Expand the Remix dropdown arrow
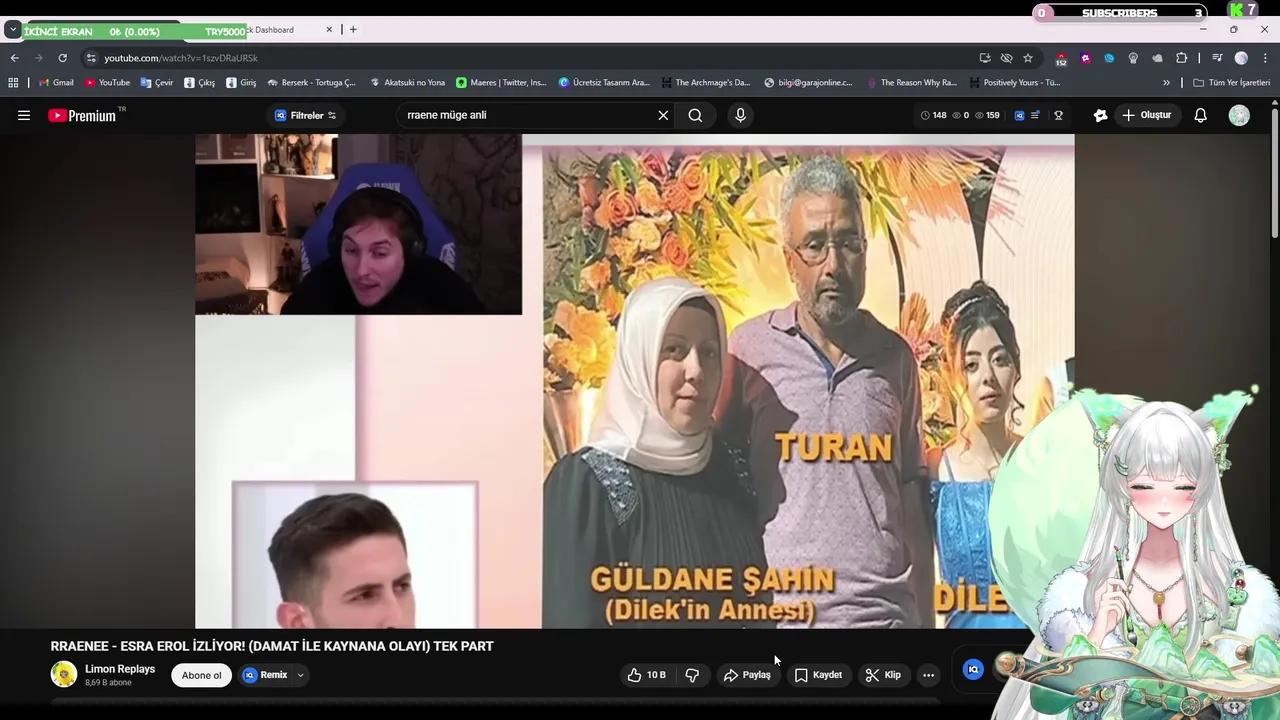Screen dimensions: 1280x720 point(300,675)
